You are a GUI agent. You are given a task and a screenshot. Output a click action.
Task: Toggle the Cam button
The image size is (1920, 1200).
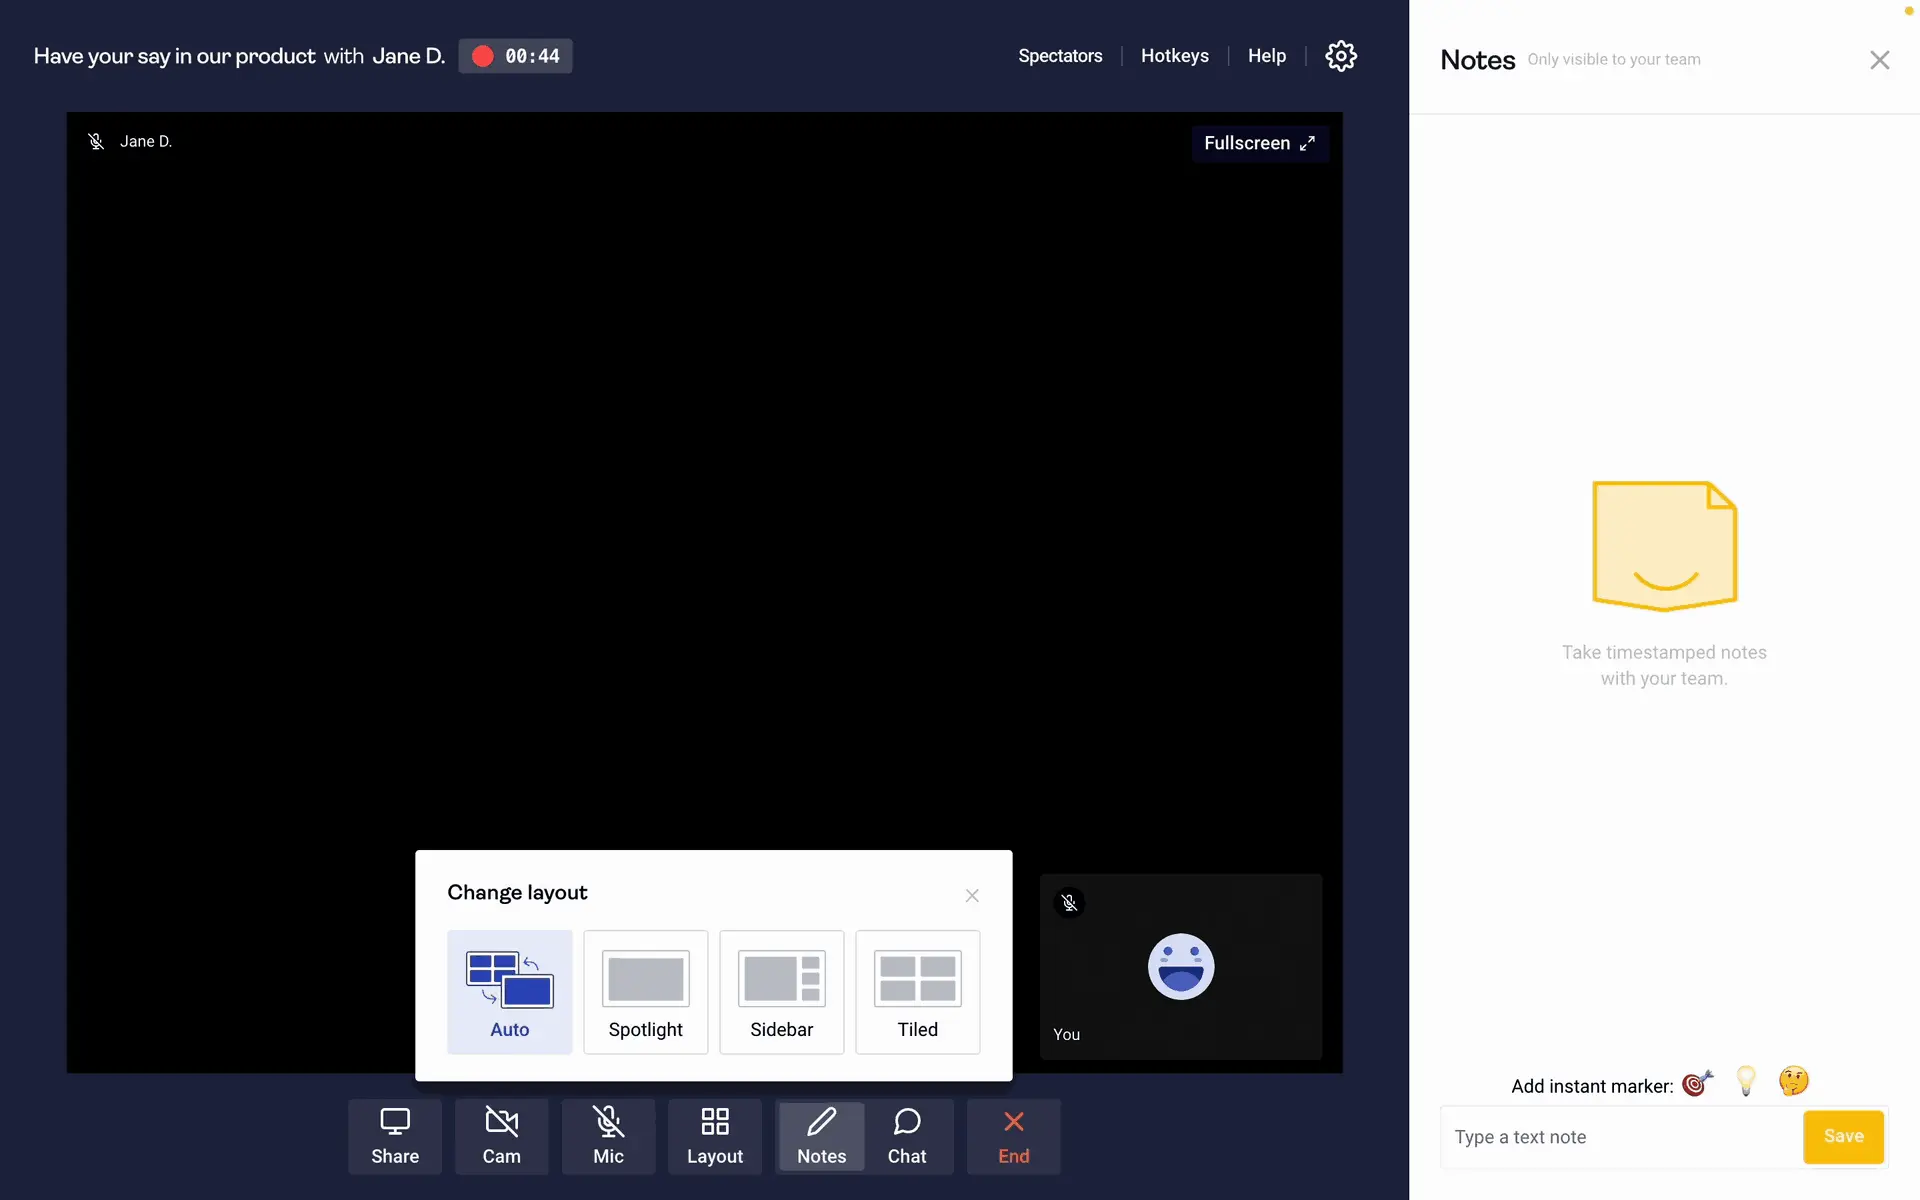pyautogui.click(x=501, y=1136)
